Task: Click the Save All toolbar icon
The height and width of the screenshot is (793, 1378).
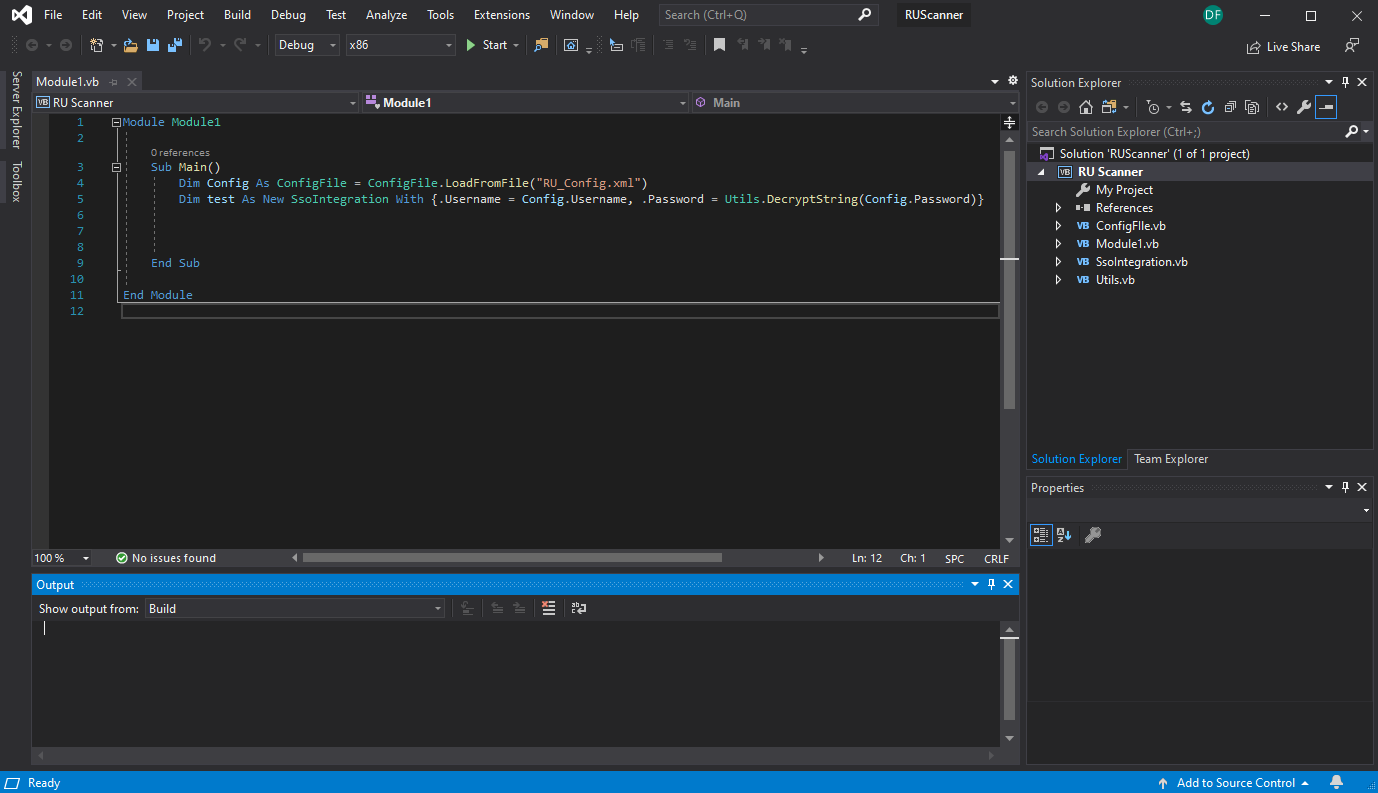Action: 175,45
